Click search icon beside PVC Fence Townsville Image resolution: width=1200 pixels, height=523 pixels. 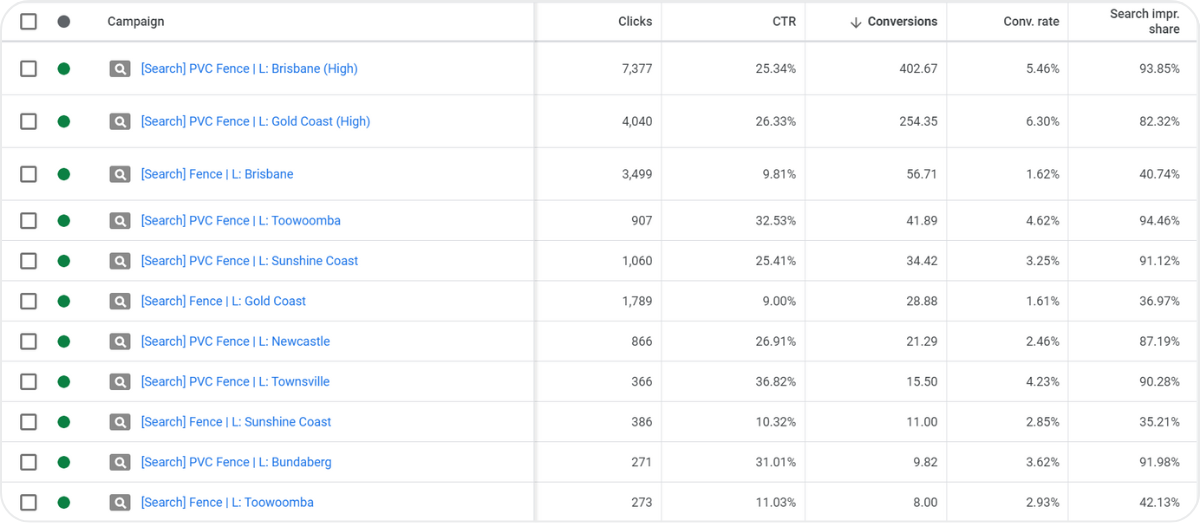[x=120, y=382]
